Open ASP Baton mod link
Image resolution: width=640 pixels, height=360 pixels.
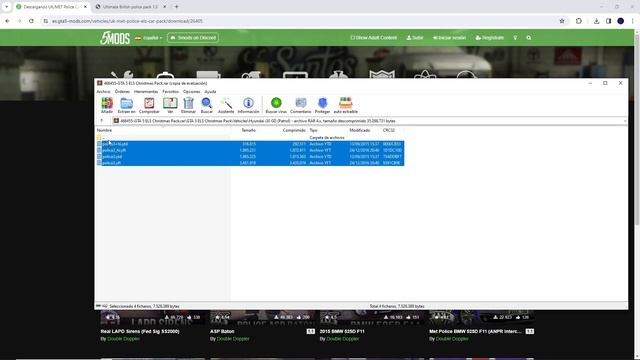(x=222, y=331)
